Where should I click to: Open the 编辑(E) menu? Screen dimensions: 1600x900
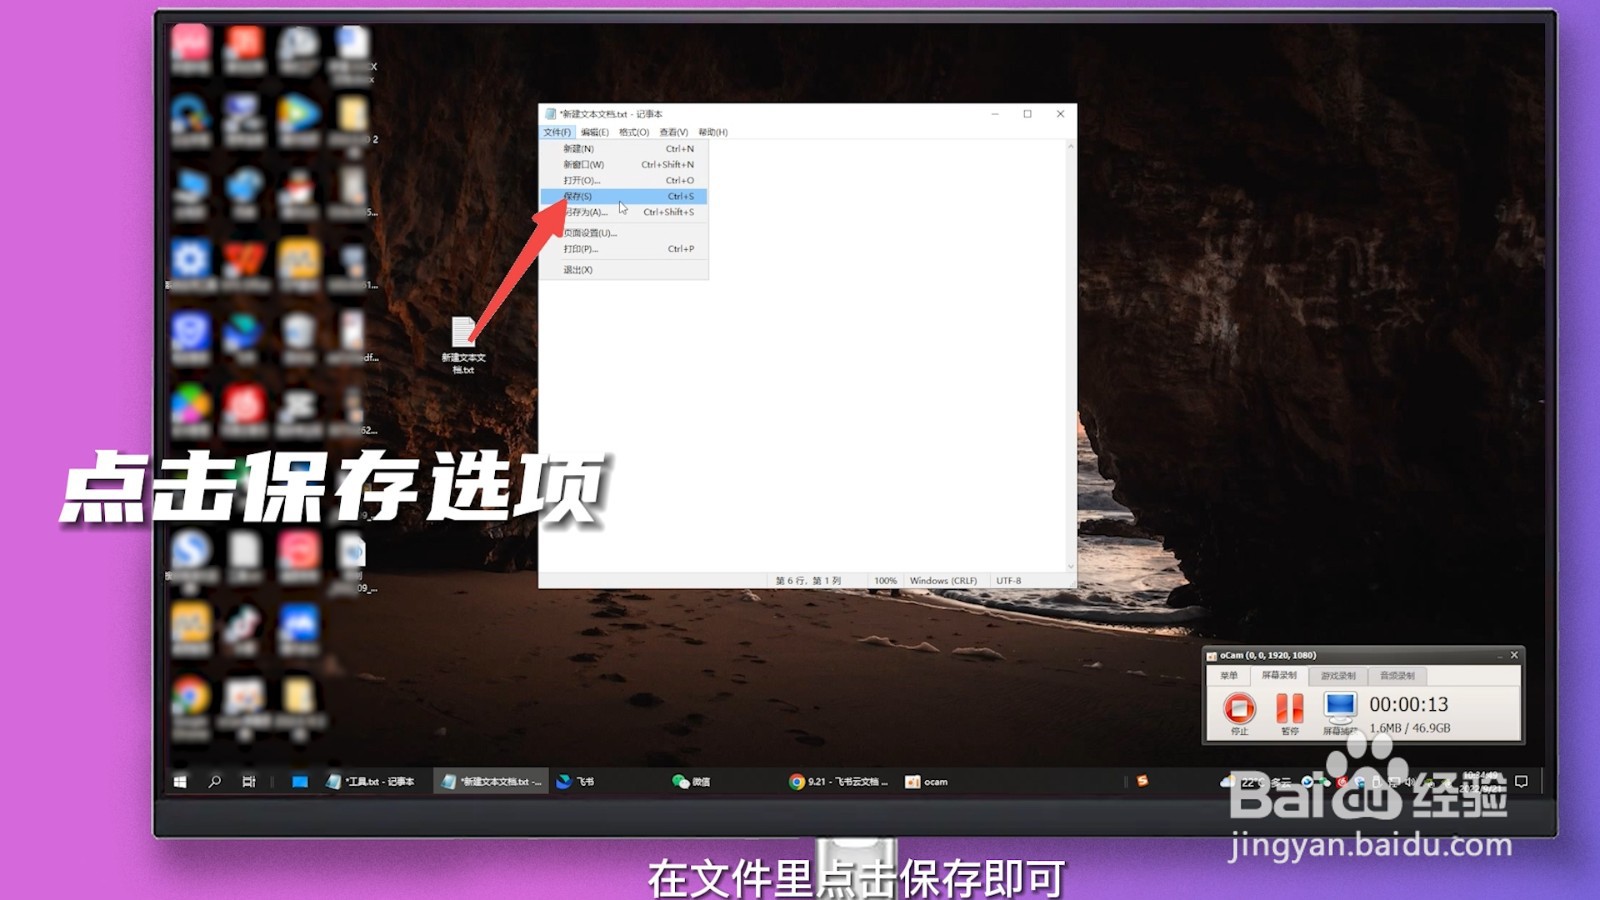click(595, 132)
